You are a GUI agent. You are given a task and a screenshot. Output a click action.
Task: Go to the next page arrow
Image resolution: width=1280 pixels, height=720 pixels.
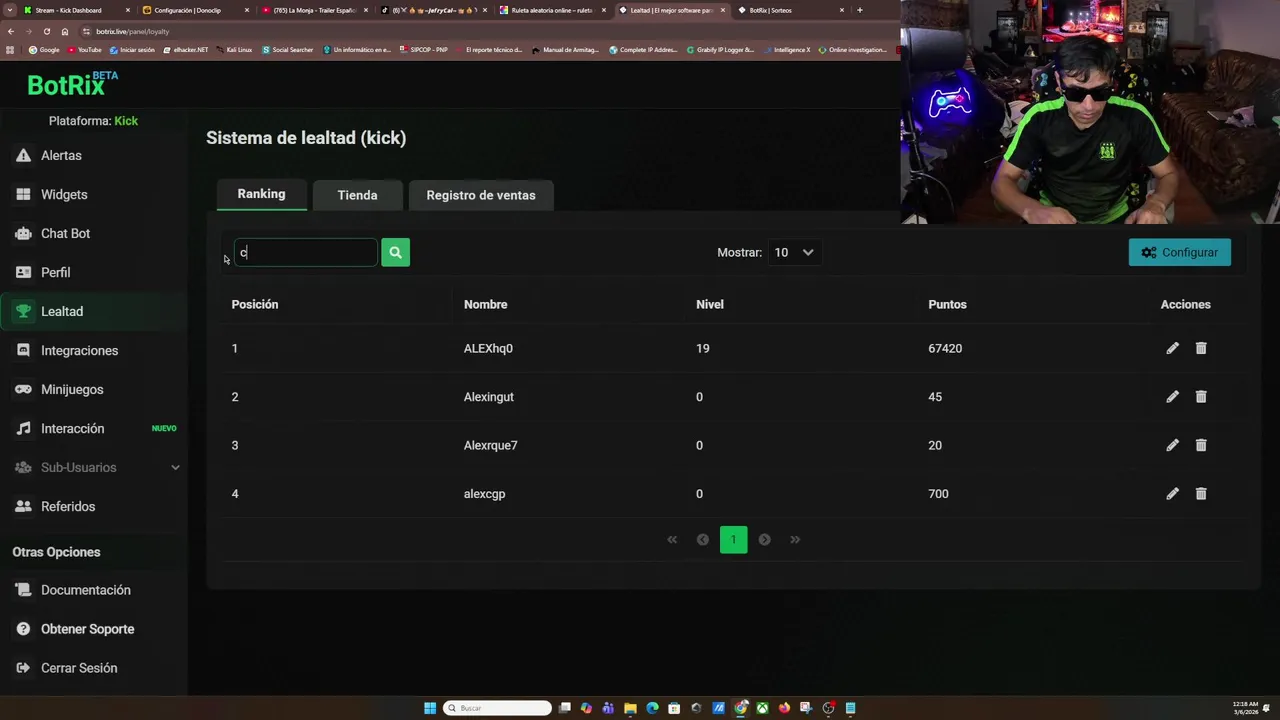[x=764, y=540]
